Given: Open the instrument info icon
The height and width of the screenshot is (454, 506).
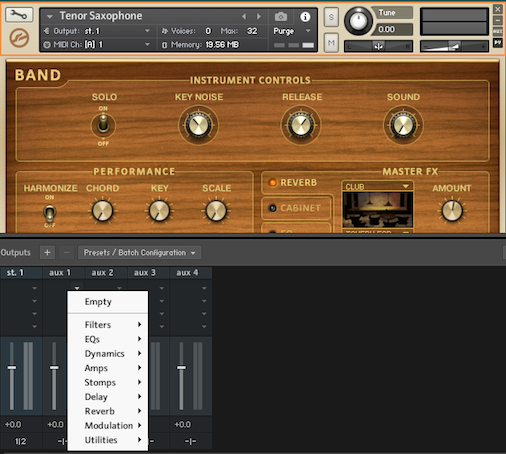Looking at the screenshot, I should tap(305, 16).
